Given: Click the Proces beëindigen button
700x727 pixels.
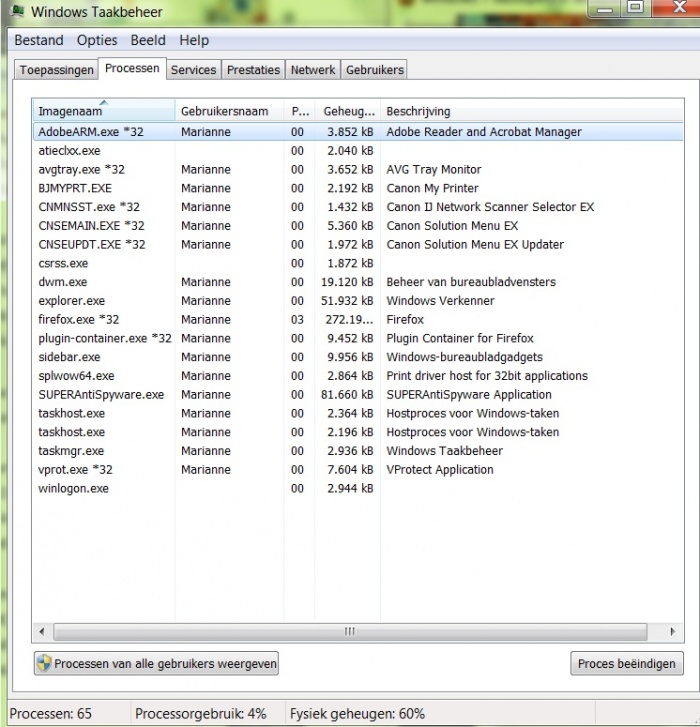Looking at the screenshot, I should point(627,663).
